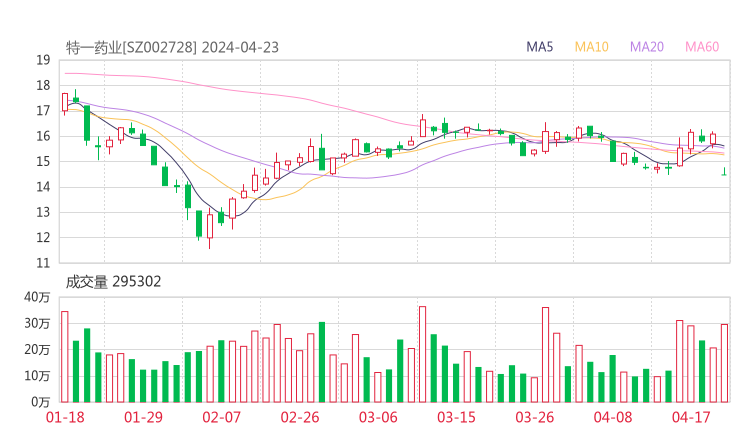Click the 01-18 date axis label
The height and width of the screenshot is (440, 740).
tap(65, 417)
